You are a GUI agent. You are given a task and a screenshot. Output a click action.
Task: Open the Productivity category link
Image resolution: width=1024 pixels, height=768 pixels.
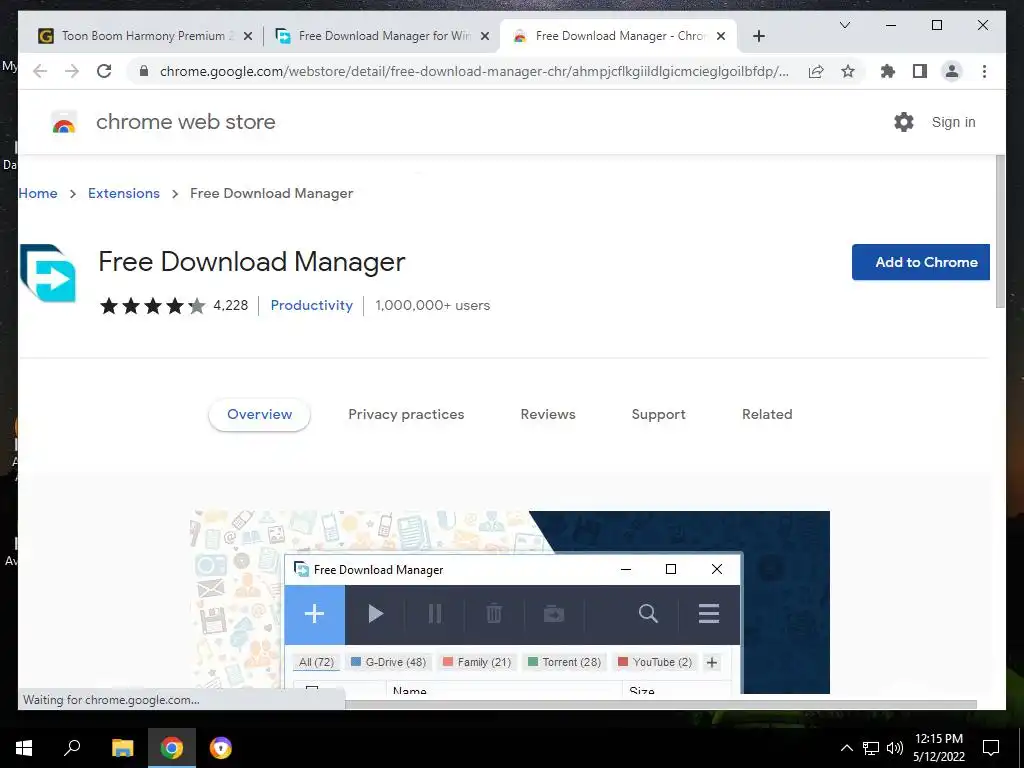click(312, 306)
